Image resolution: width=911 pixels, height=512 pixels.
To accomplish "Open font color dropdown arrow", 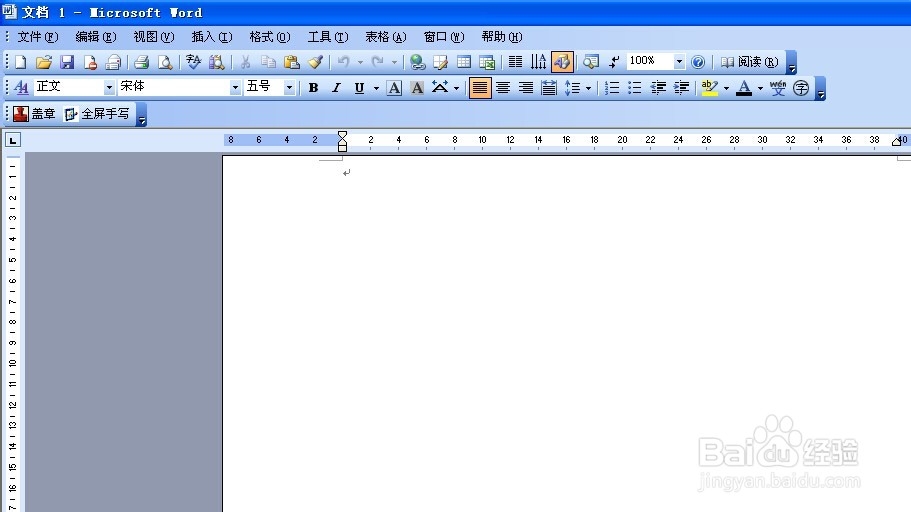I will 760,88.
